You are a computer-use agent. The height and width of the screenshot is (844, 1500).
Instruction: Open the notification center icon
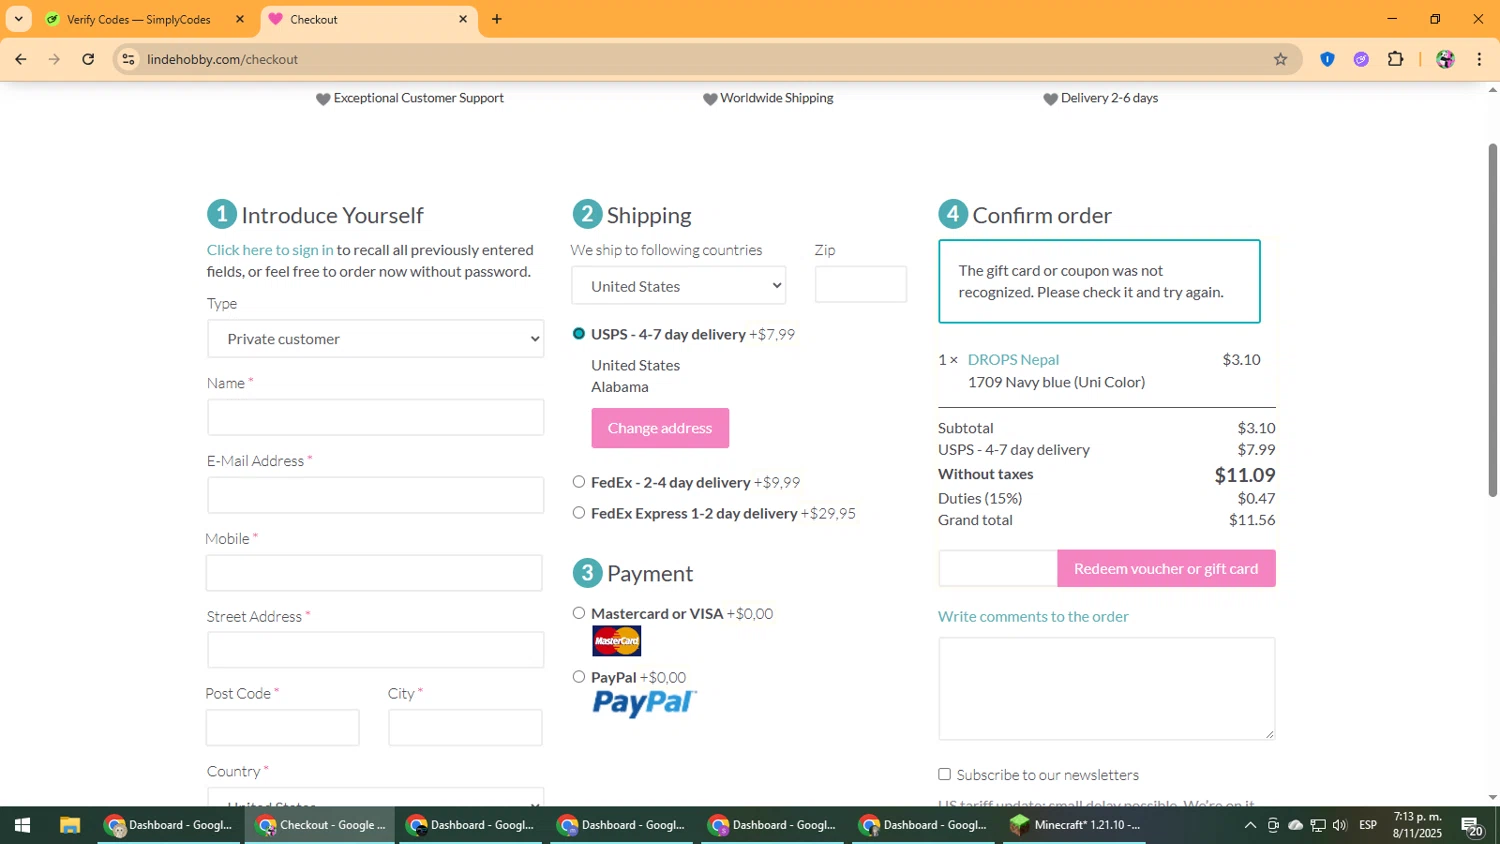click(x=1472, y=826)
